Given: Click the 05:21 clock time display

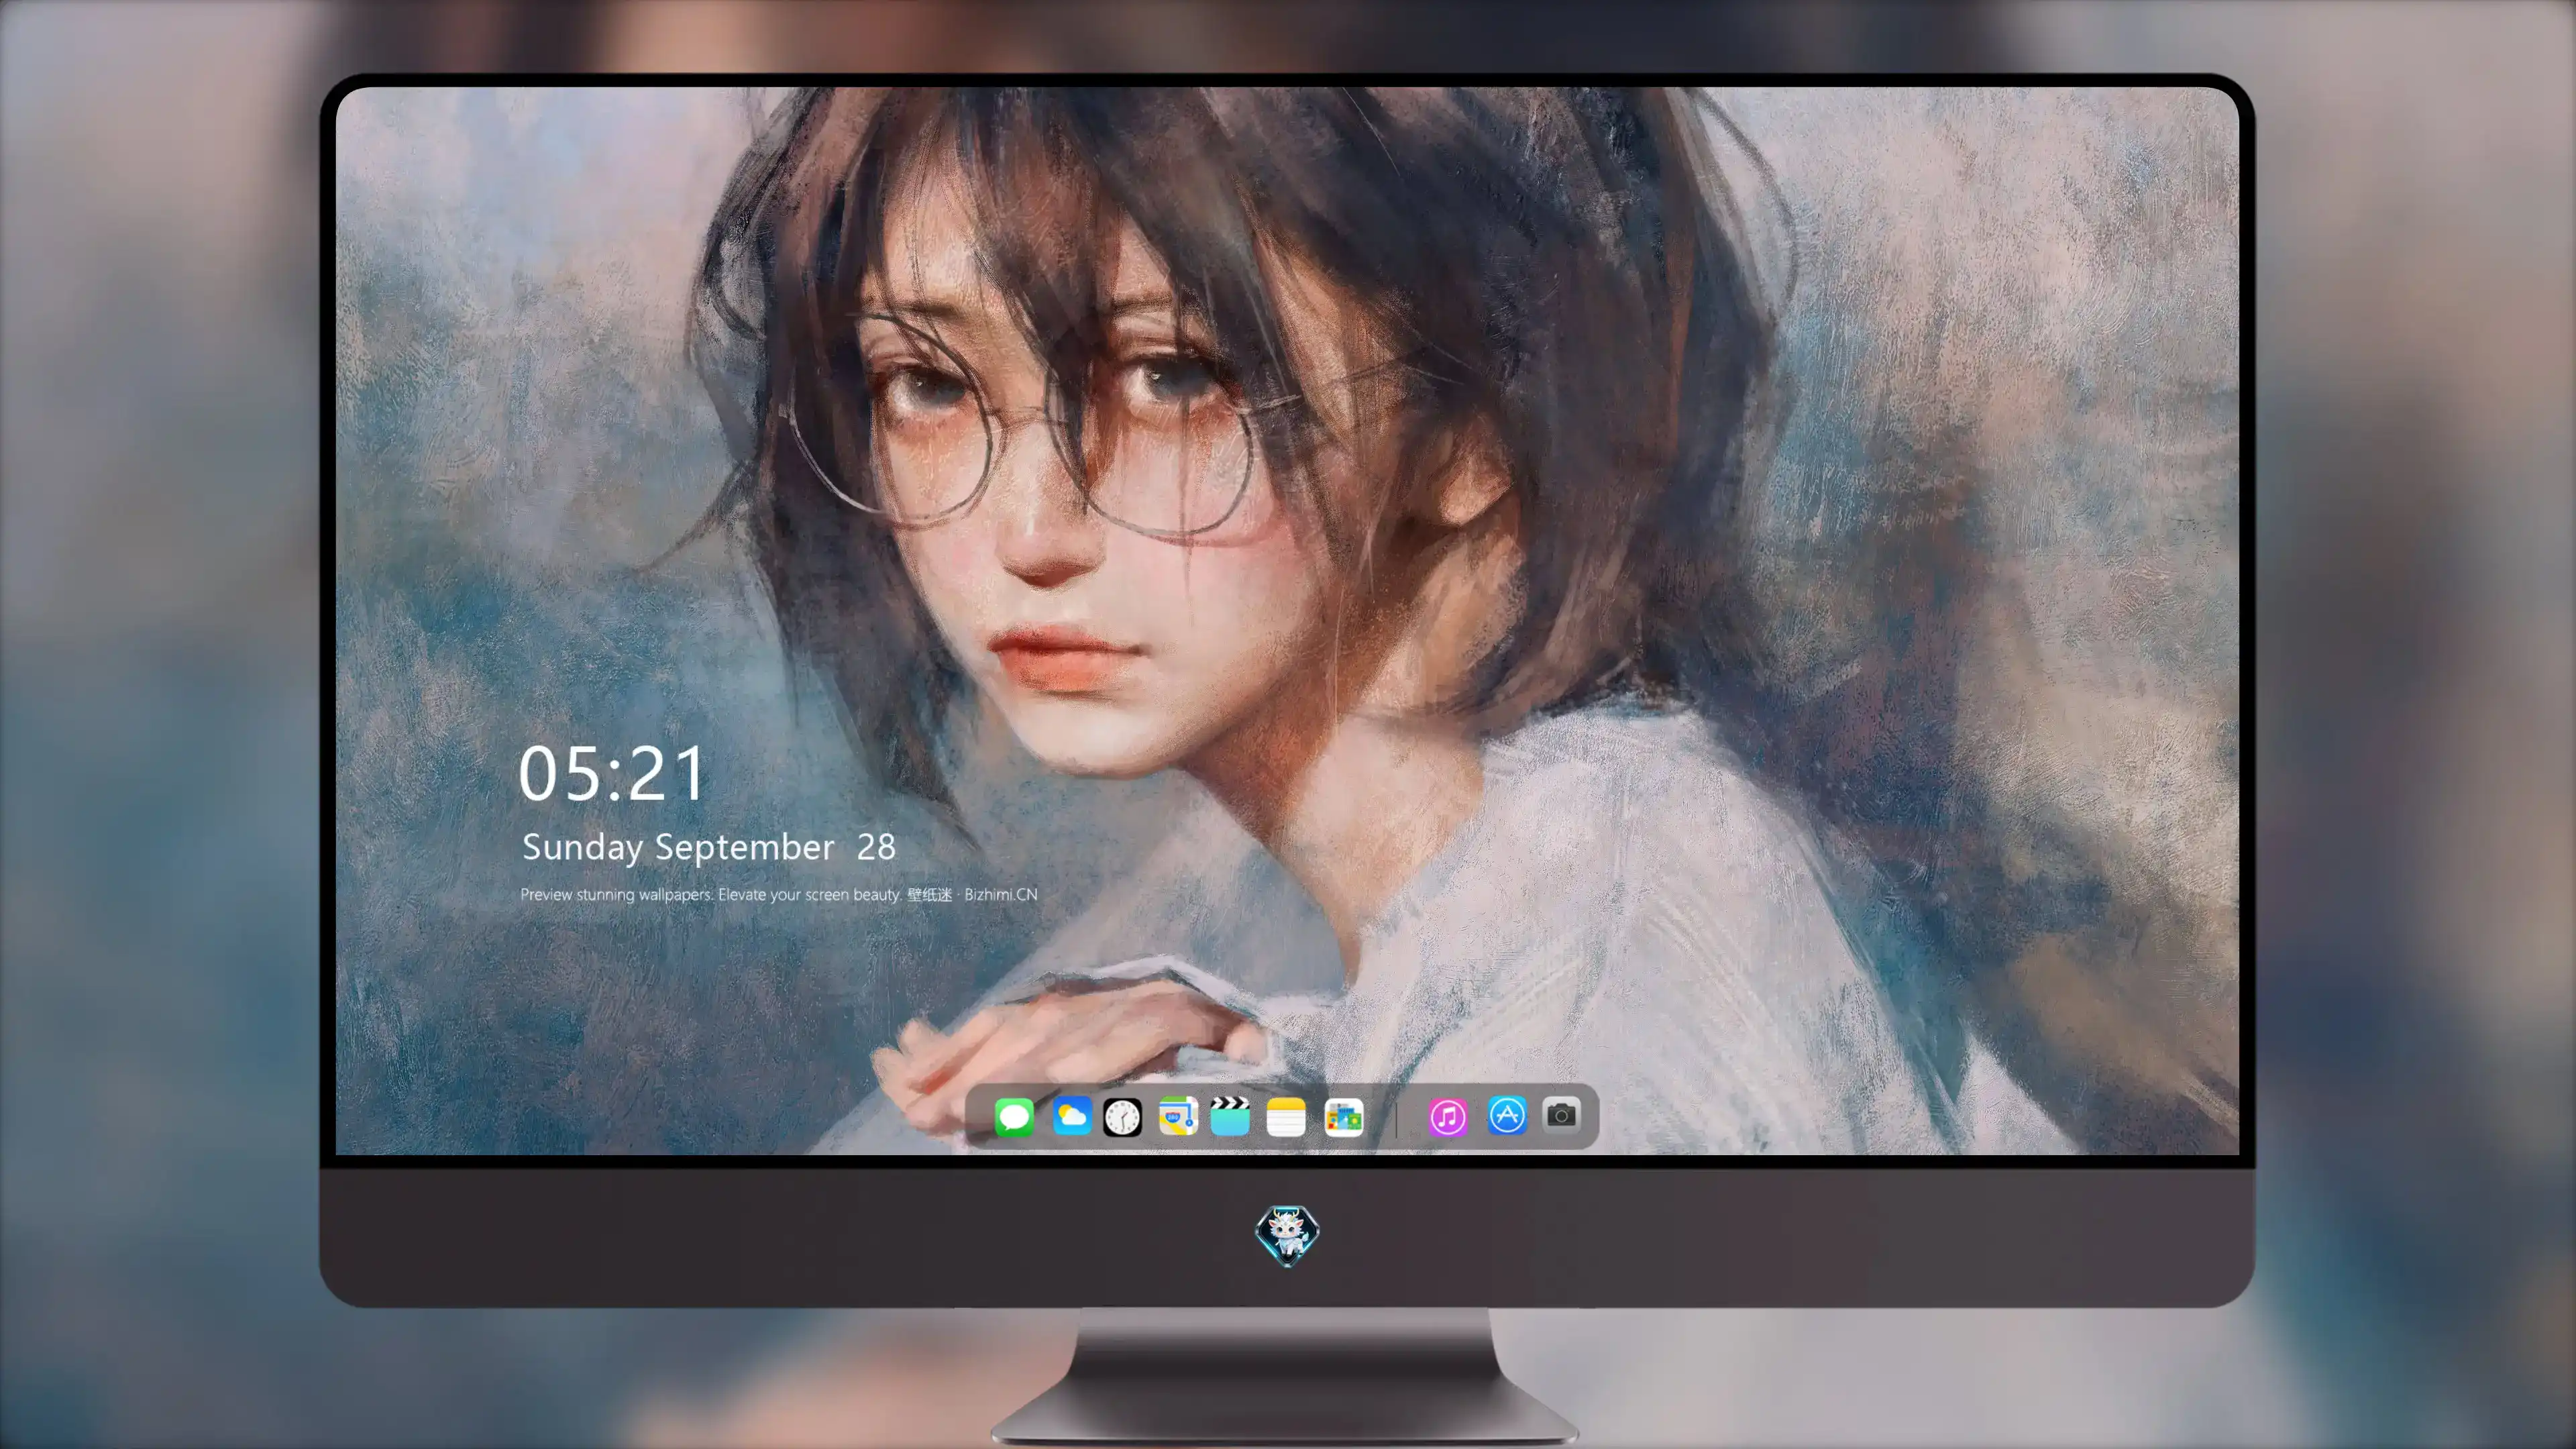Looking at the screenshot, I should click(x=612, y=774).
